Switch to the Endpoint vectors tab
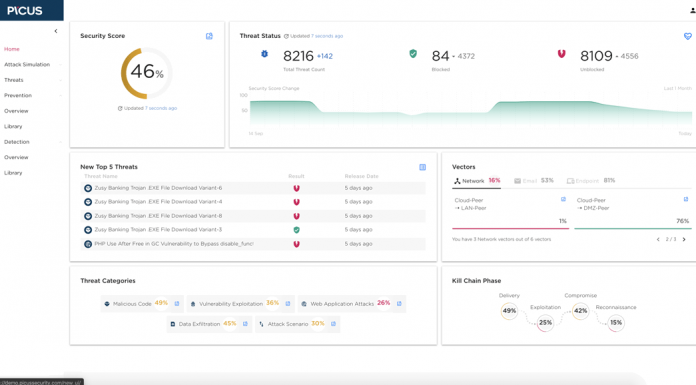 pyautogui.click(x=591, y=181)
